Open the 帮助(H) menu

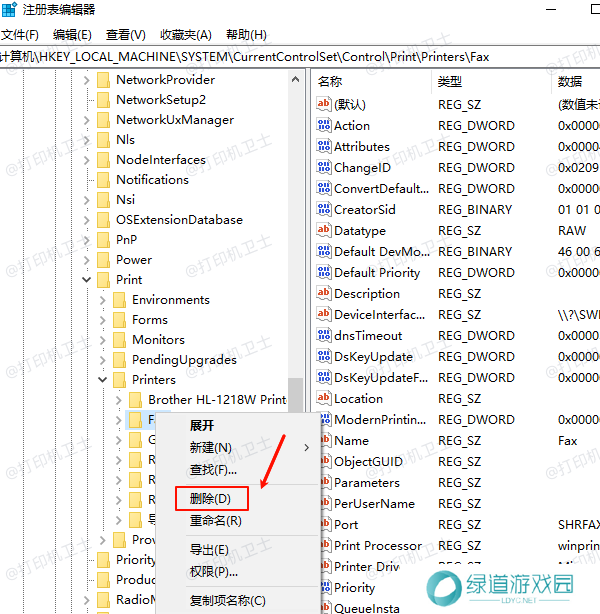pos(246,35)
